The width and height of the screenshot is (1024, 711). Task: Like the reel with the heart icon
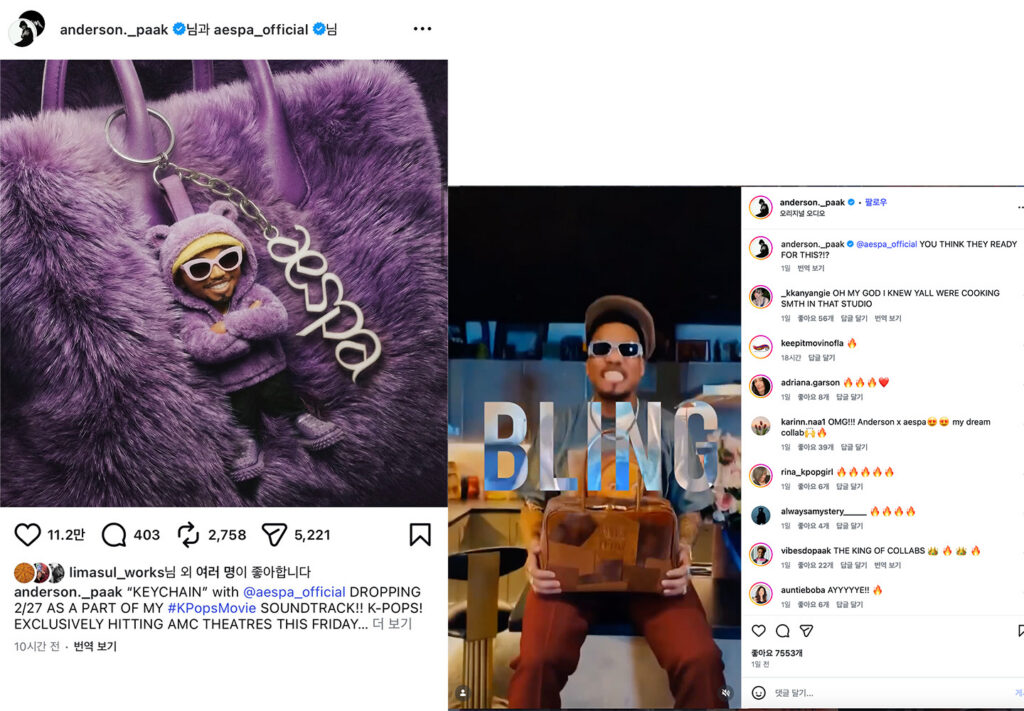point(759,631)
